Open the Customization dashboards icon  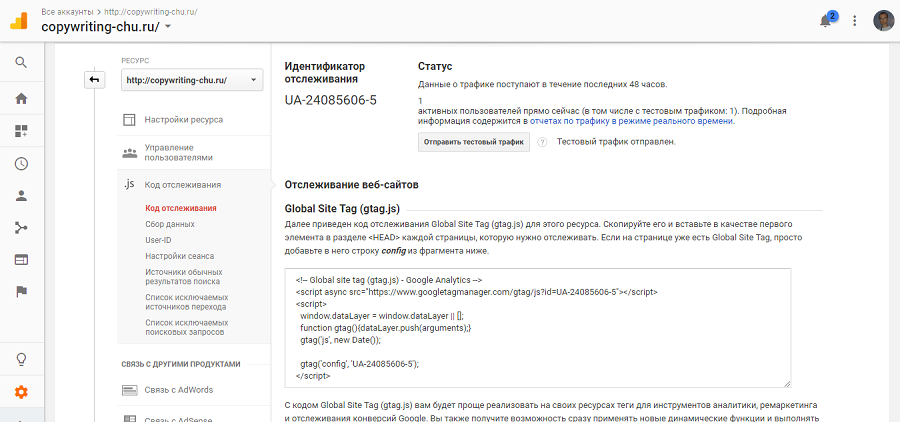click(21, 131)
